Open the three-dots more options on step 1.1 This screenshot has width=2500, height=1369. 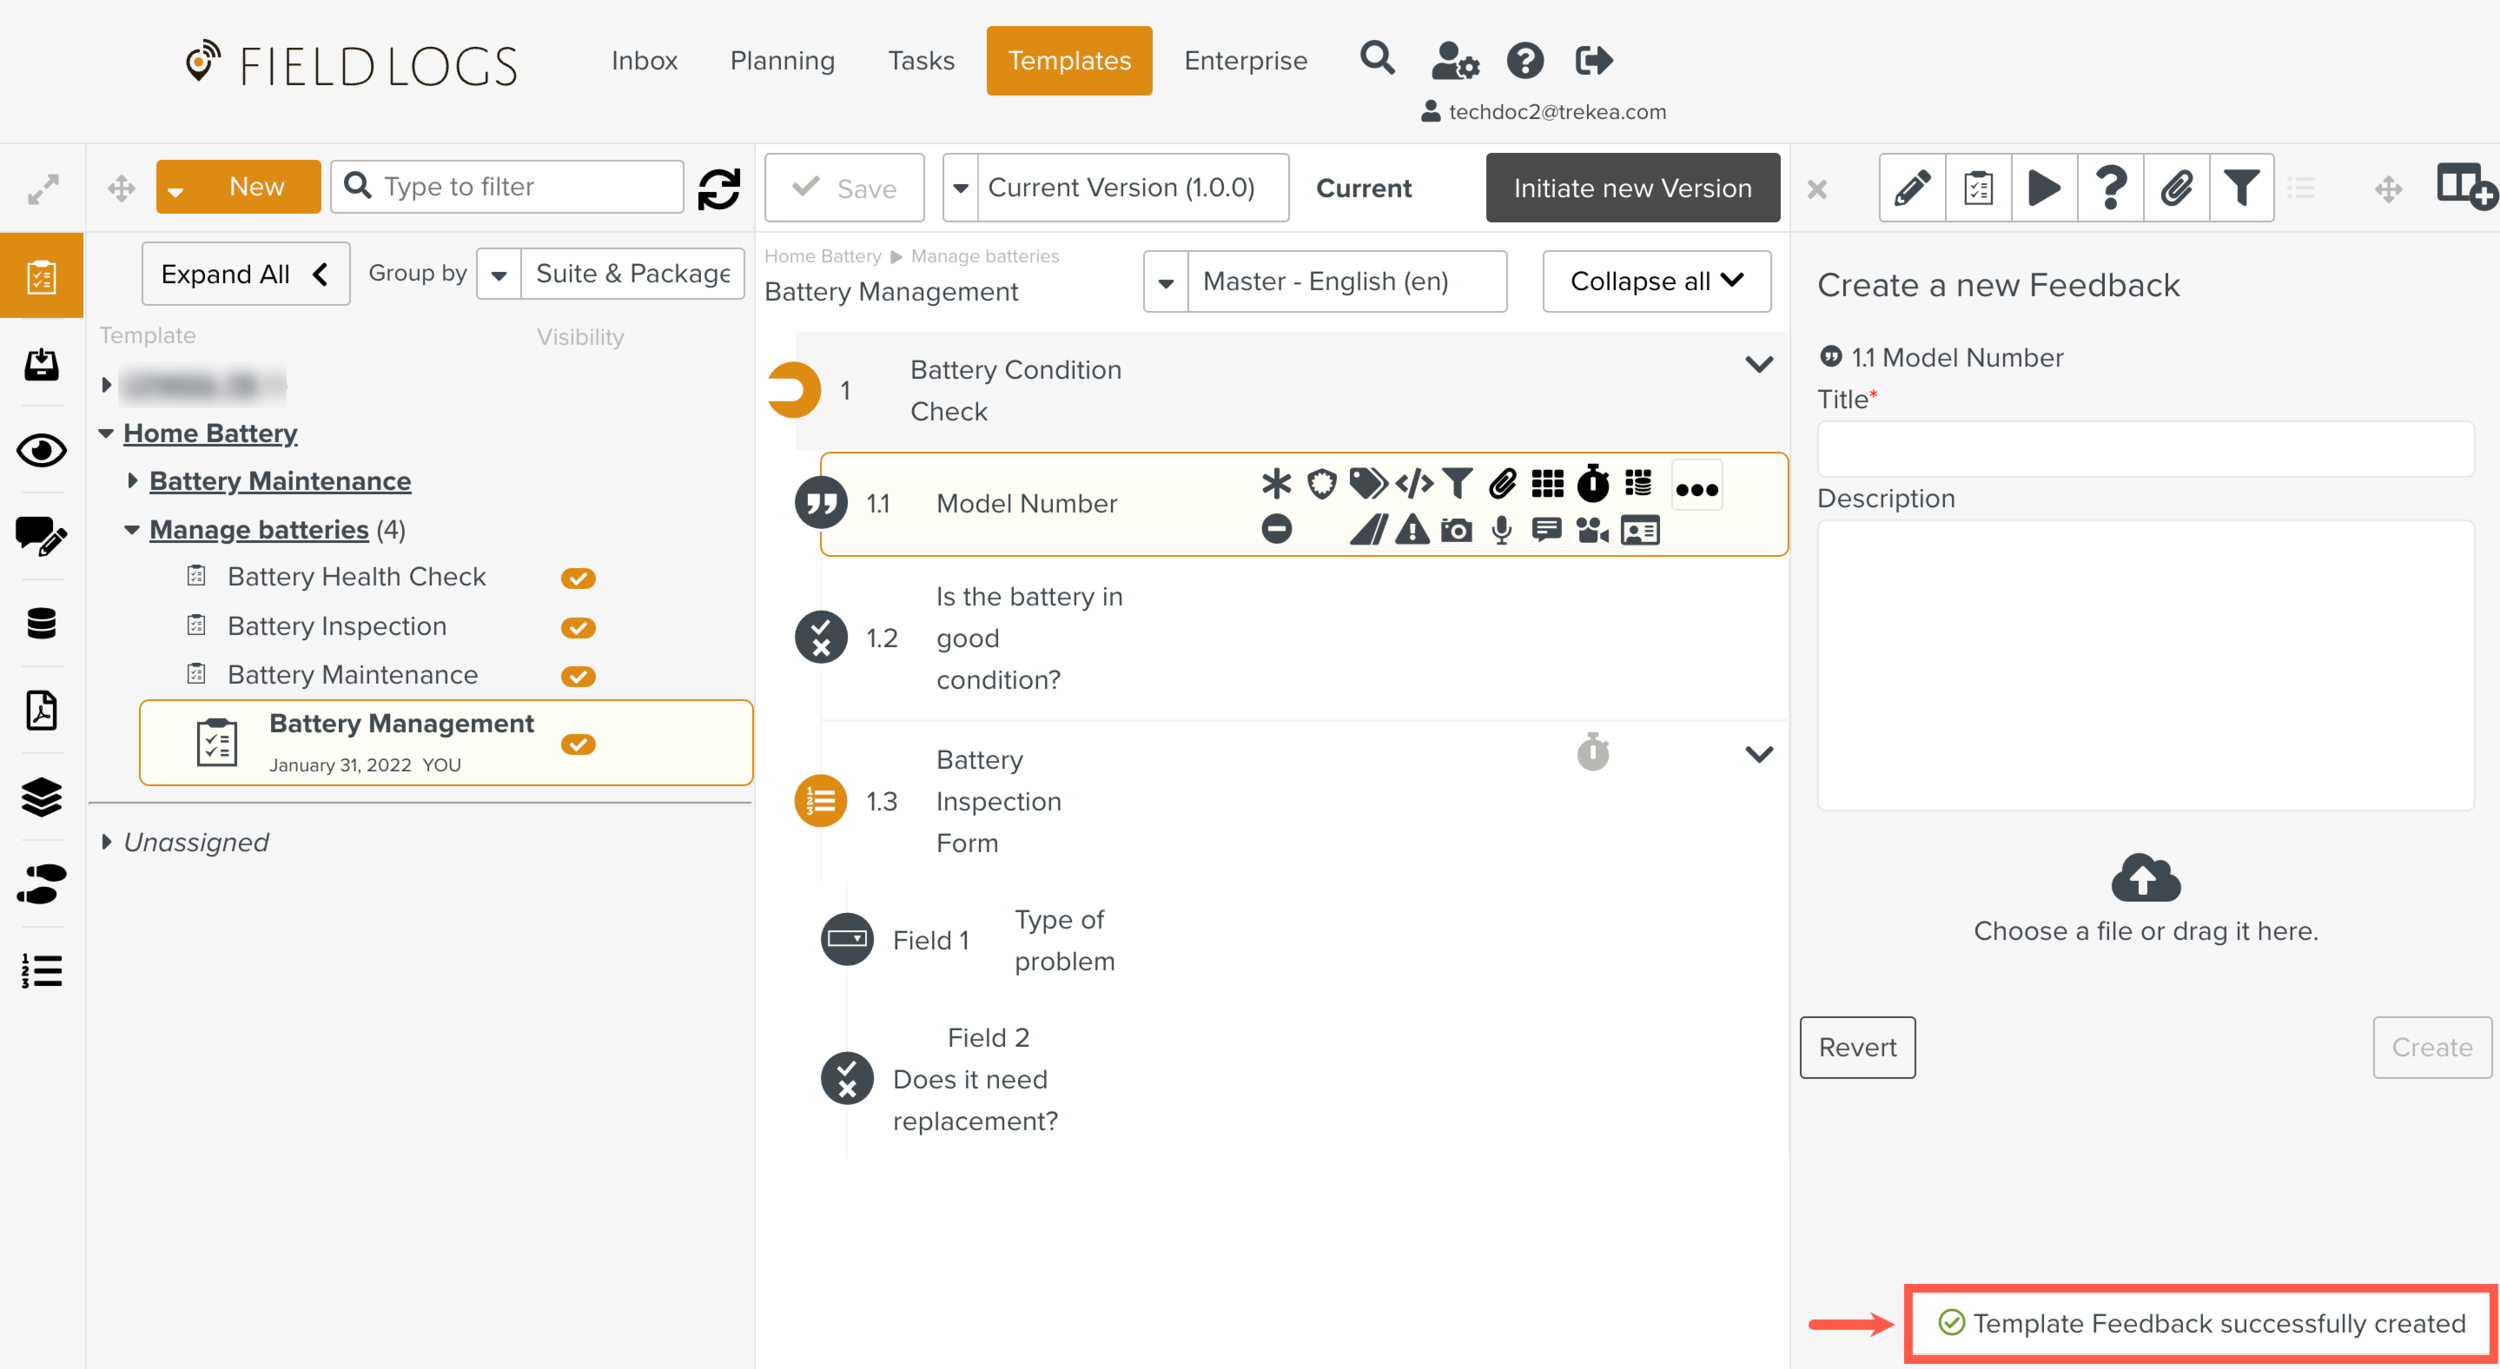point(1697,489)
